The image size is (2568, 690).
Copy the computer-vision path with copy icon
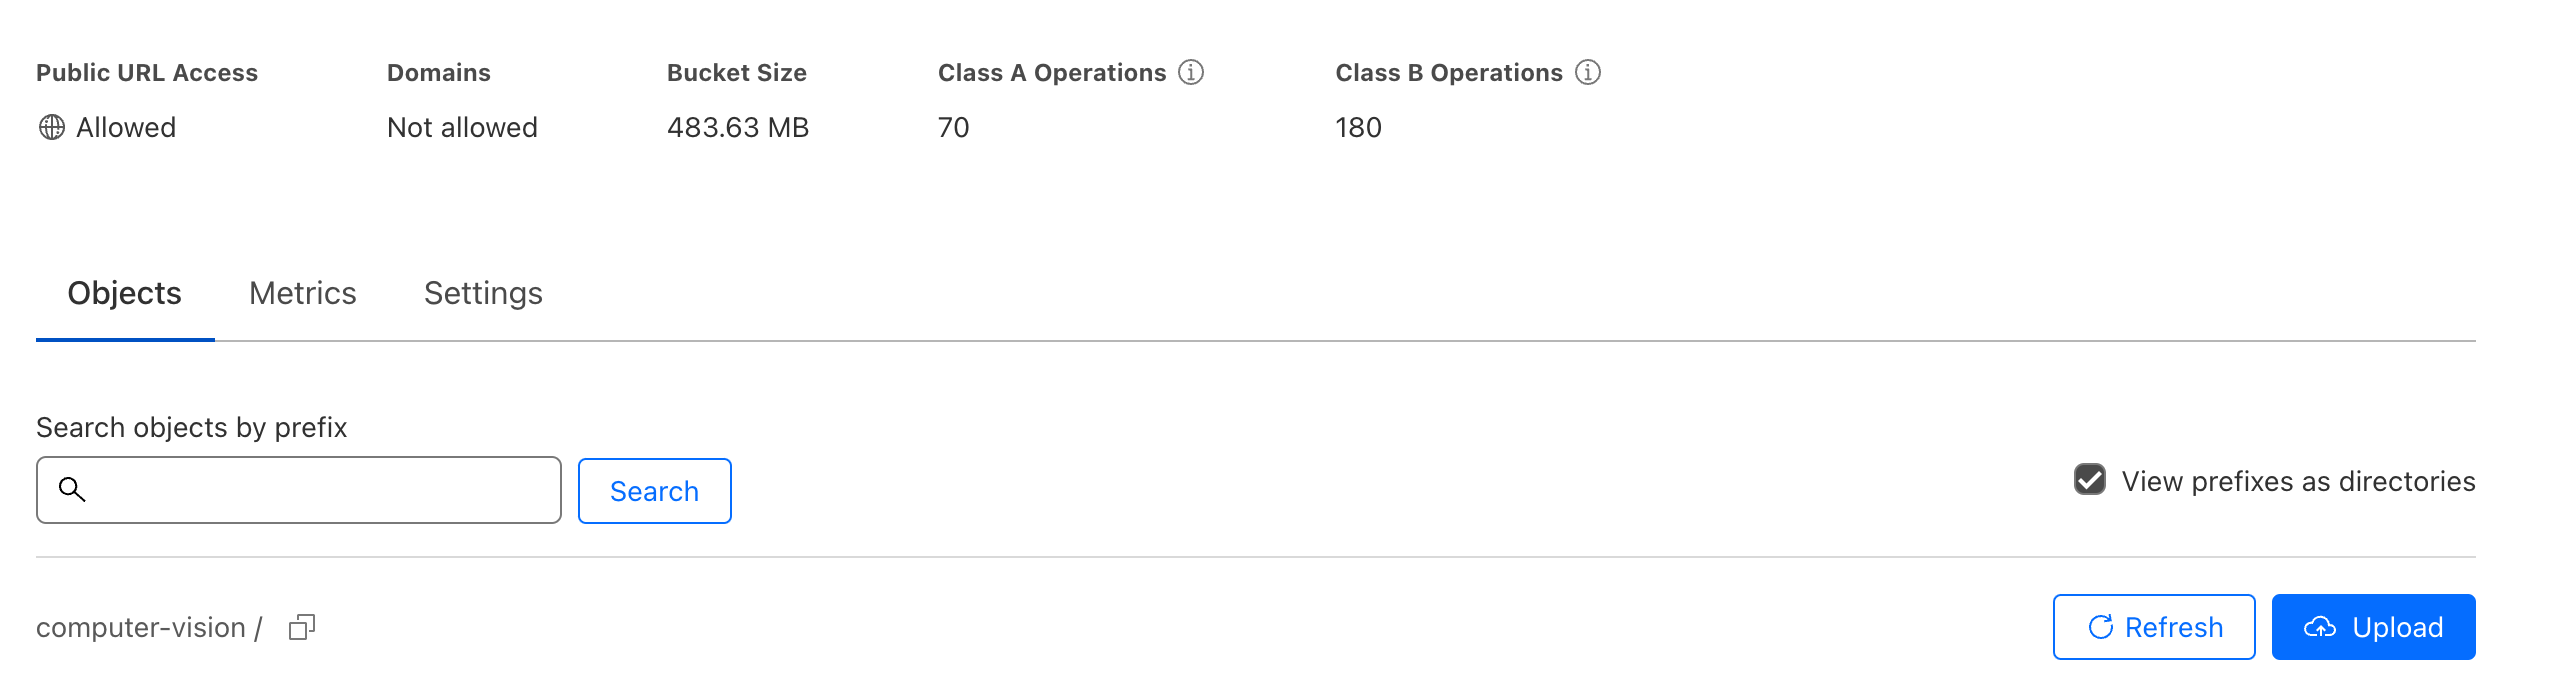click(x=301, y=627)
